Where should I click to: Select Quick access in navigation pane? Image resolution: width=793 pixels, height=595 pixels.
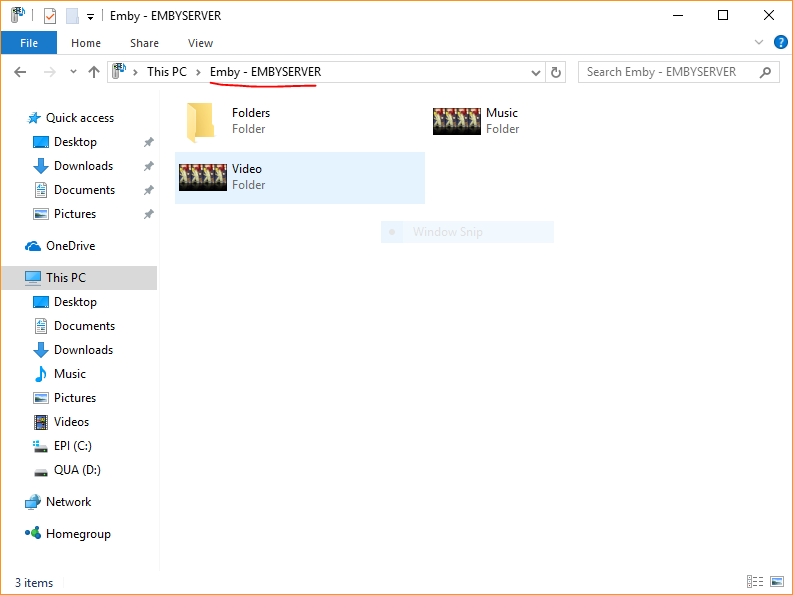(x=79, y=118)
